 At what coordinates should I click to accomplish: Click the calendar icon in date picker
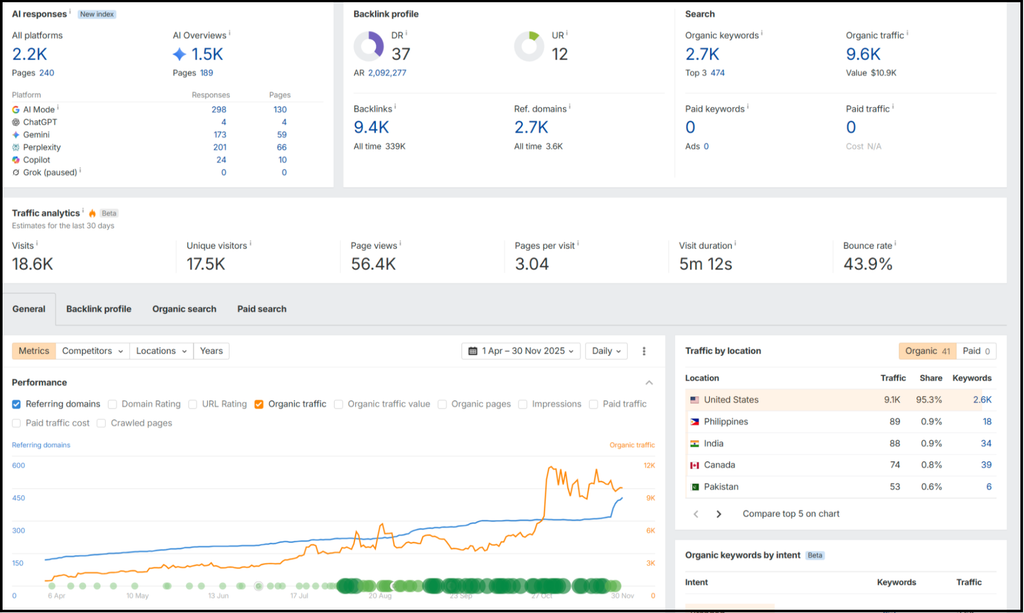(473, 351)
